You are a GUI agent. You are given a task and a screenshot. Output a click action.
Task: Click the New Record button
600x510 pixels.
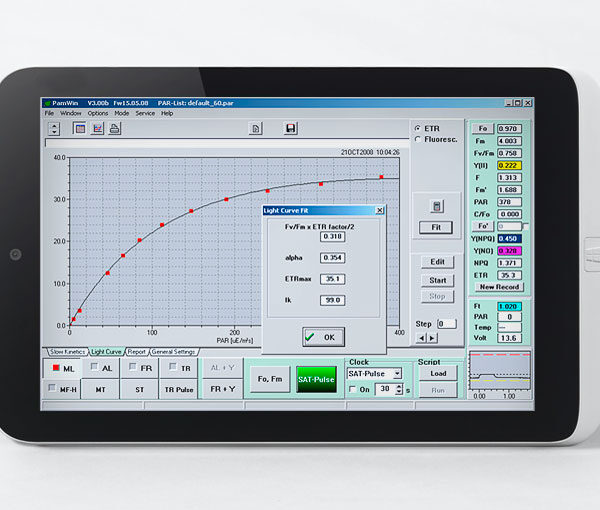[499, 287]
